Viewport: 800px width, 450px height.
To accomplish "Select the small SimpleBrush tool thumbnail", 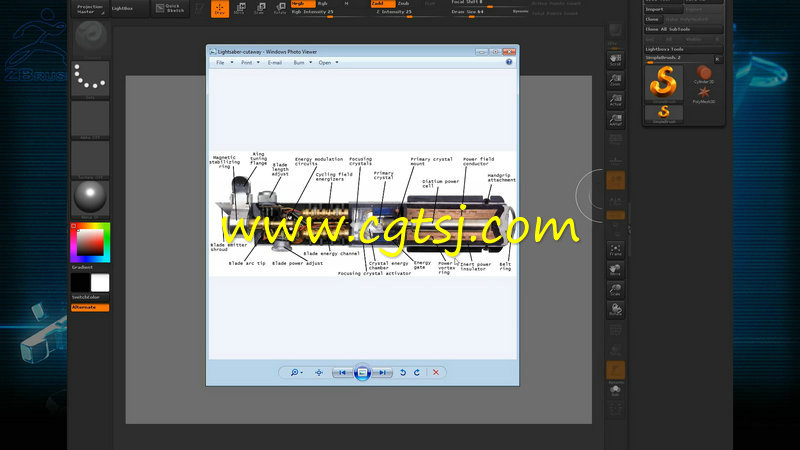I will click(x=663, y=113).
